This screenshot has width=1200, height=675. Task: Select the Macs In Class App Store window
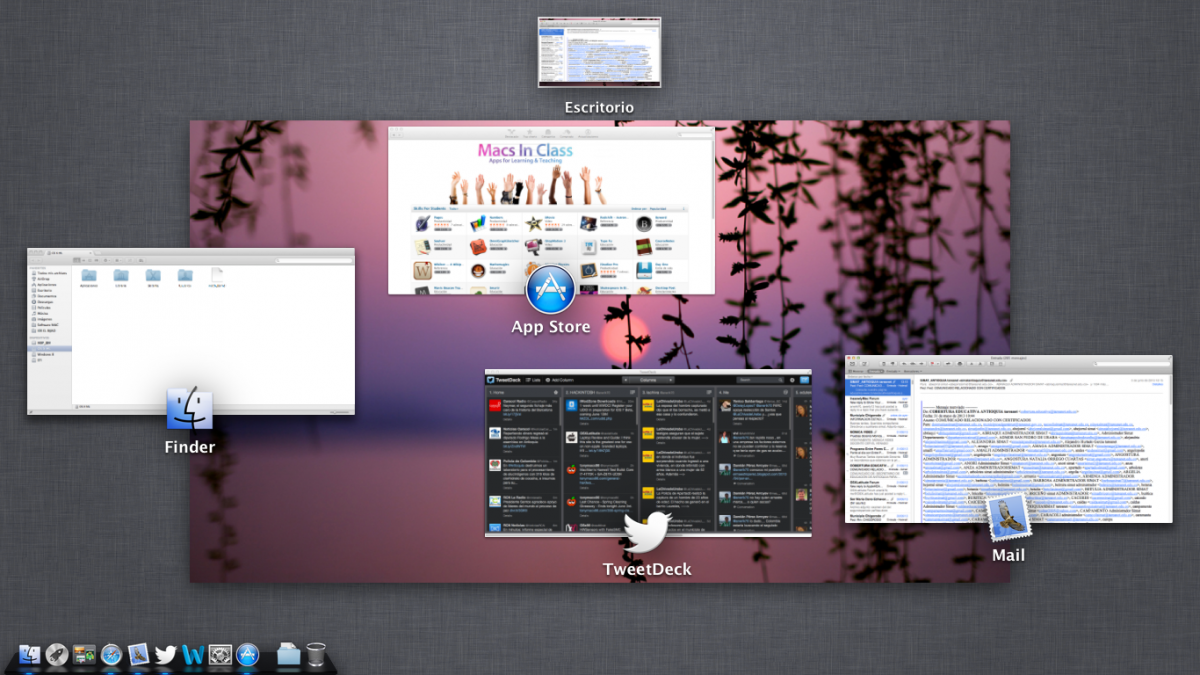[x=551, y=200]
